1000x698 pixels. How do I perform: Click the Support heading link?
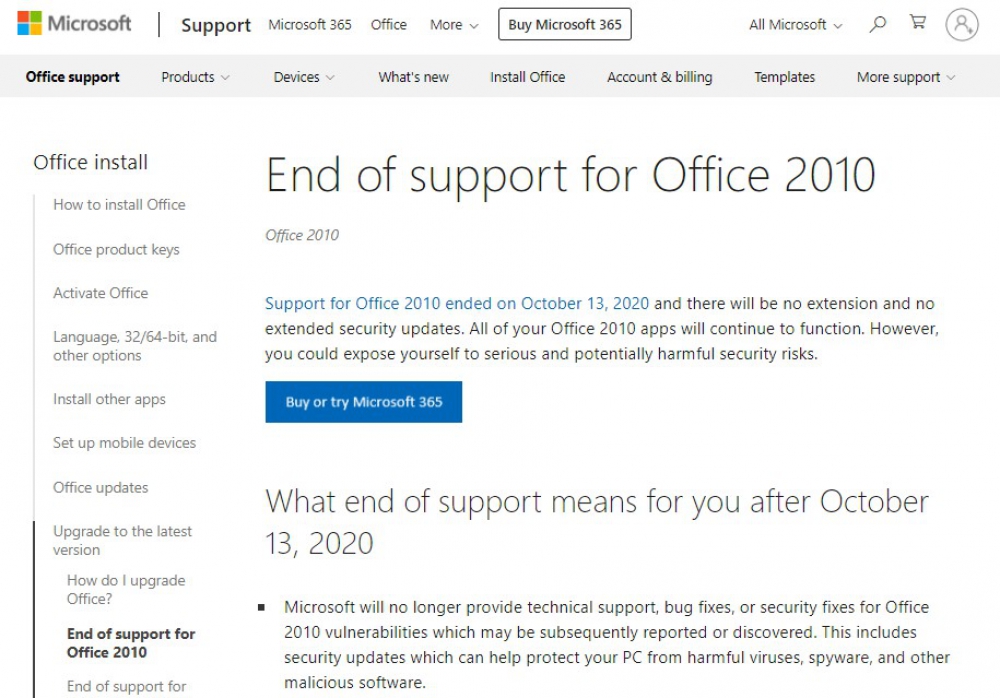(216, 25)
